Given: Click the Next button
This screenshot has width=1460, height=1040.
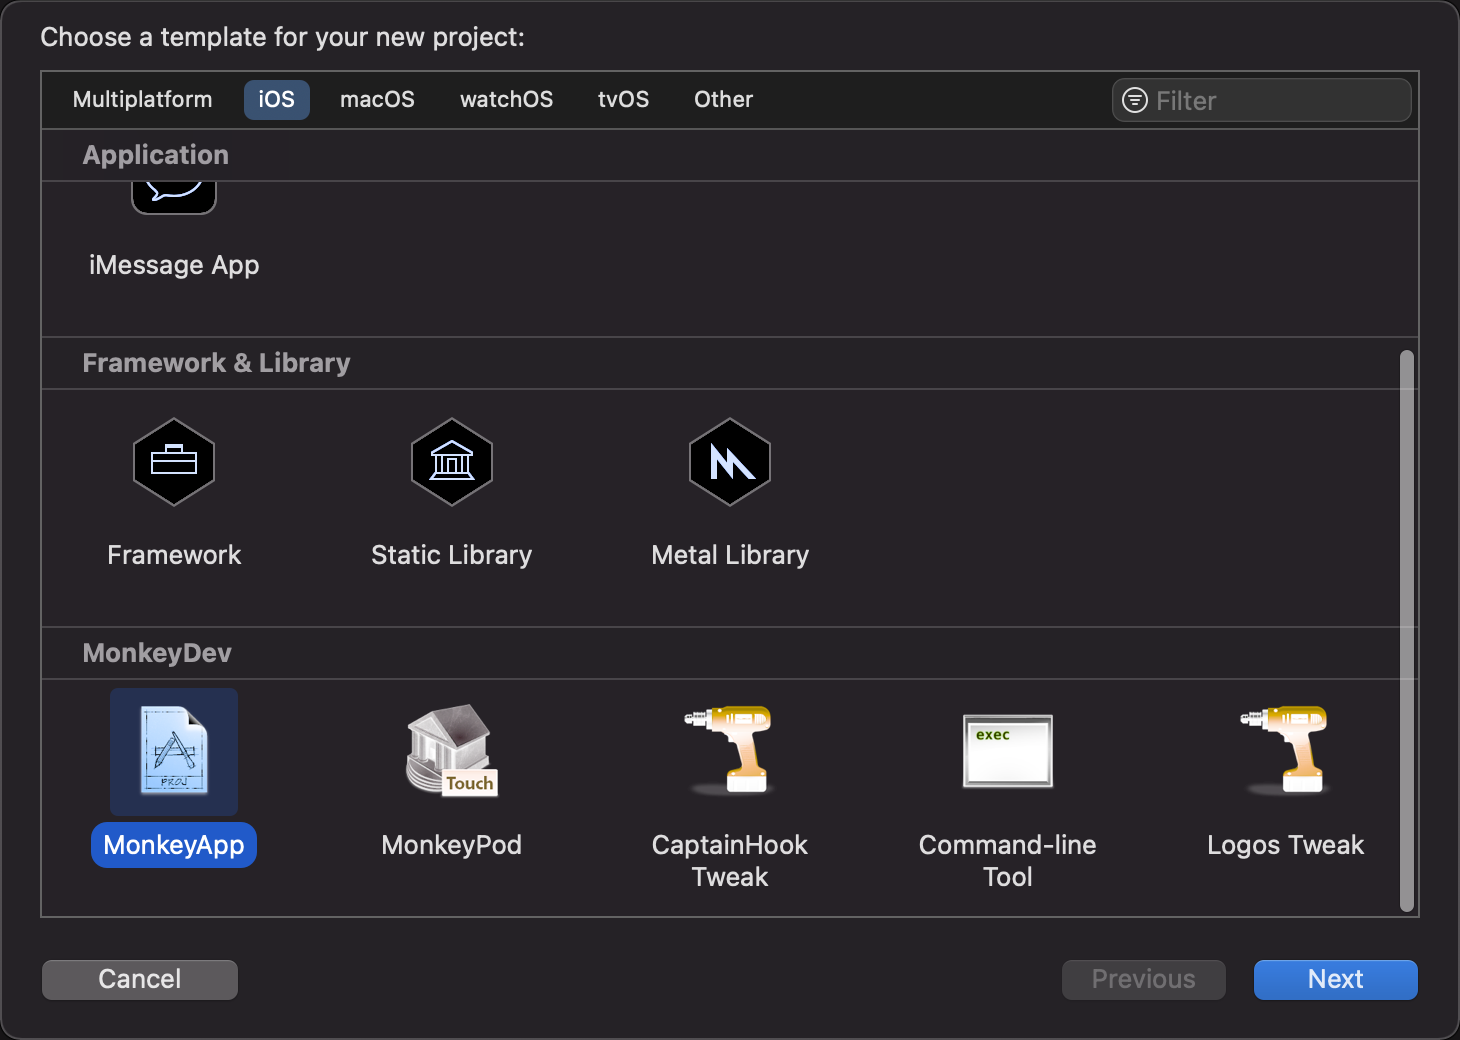Looking at the screenshot, I should coord(1336,979).
